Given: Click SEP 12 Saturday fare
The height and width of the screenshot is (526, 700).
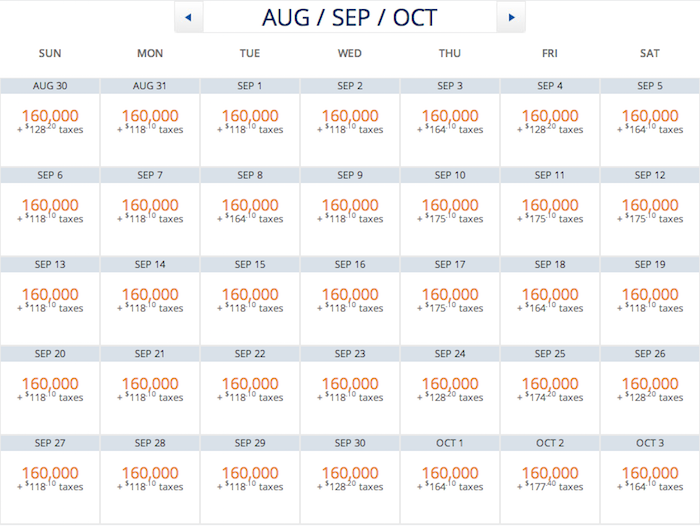Looking at the screenshot, I should [x=650, y=212].
